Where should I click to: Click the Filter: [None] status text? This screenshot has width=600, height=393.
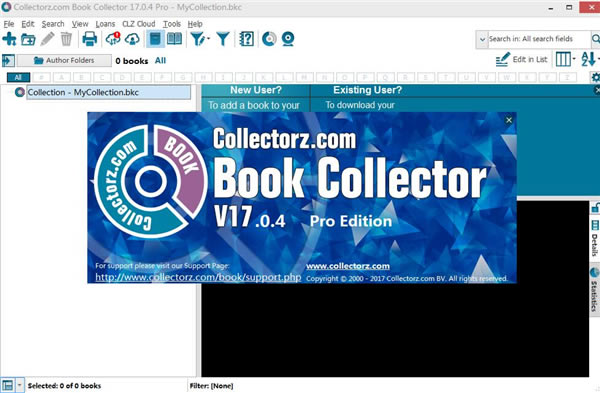(x=211, y=386)
